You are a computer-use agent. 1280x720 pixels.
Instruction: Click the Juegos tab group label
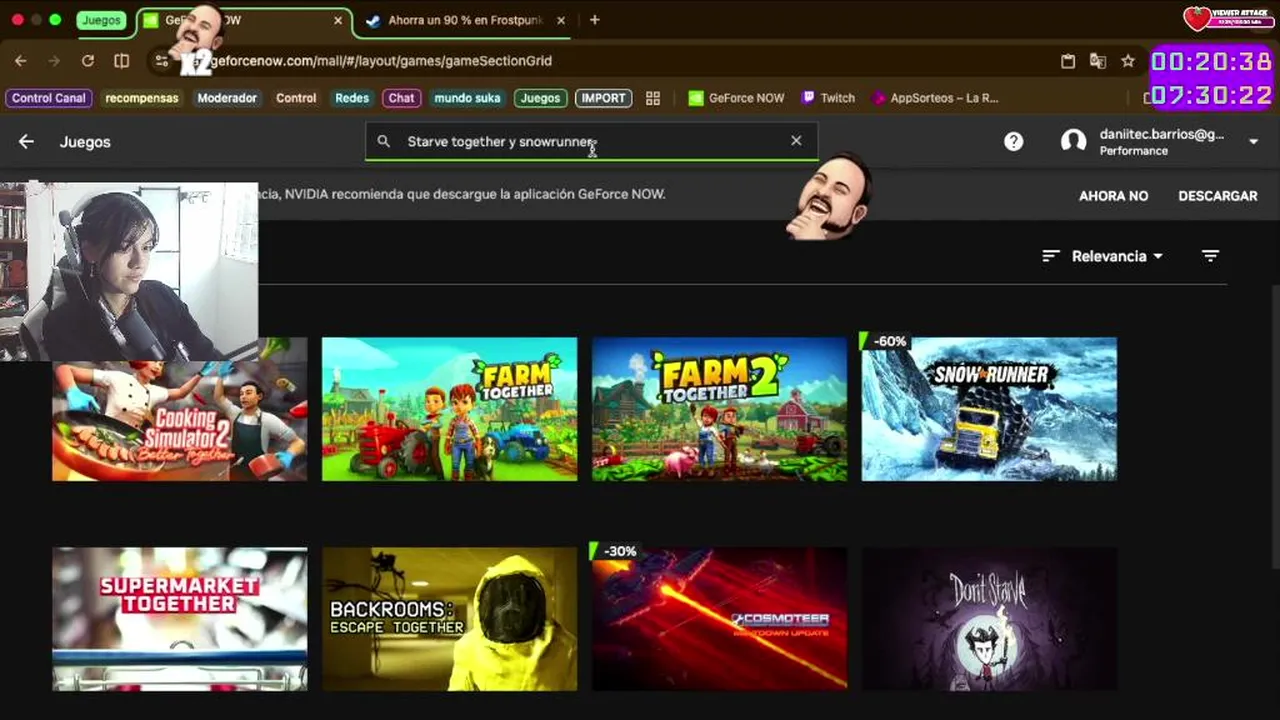coord(101,20)
